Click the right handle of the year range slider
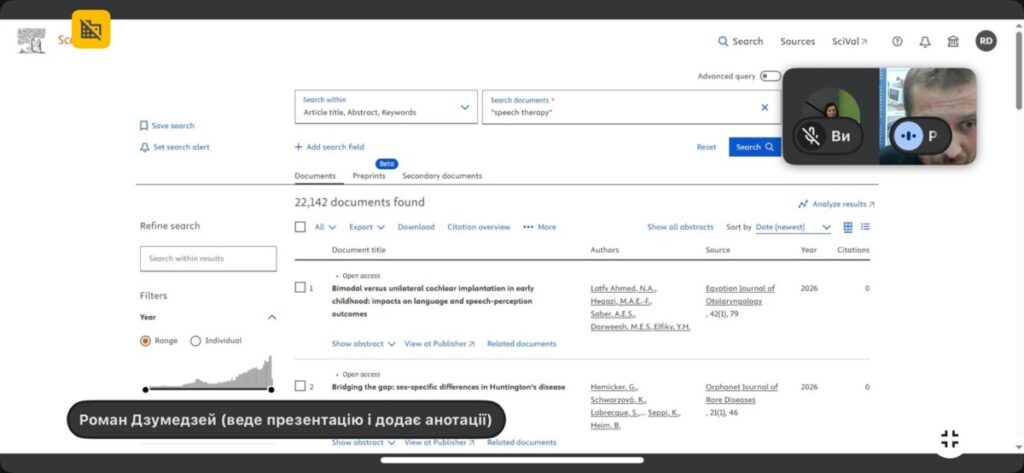 [271, 389]
